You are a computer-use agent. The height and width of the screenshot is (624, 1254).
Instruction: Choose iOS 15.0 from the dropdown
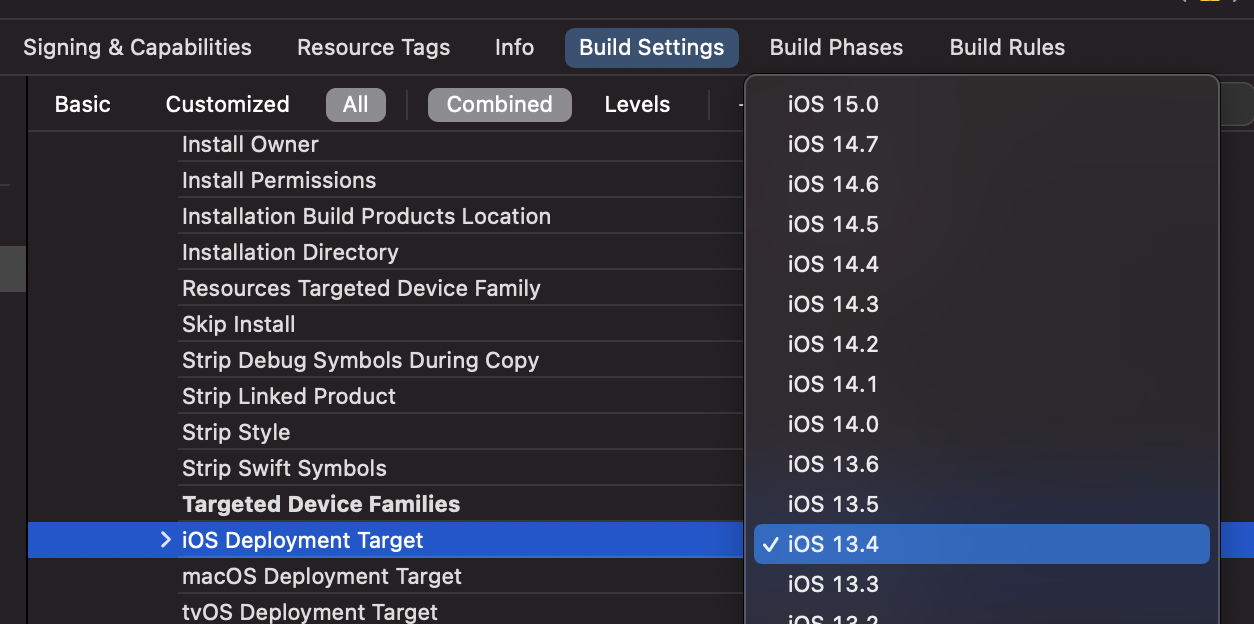pyautogui.click(x=981, y=104)
